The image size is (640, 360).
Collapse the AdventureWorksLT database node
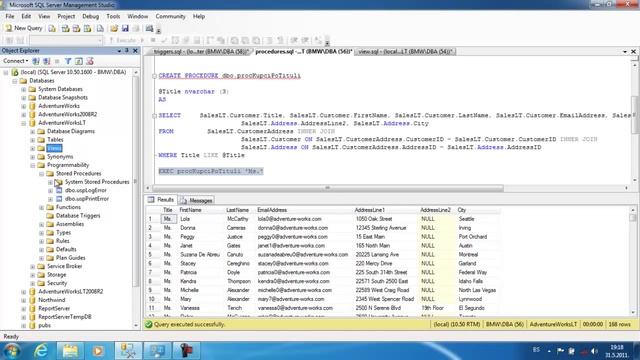pos(24,123)
